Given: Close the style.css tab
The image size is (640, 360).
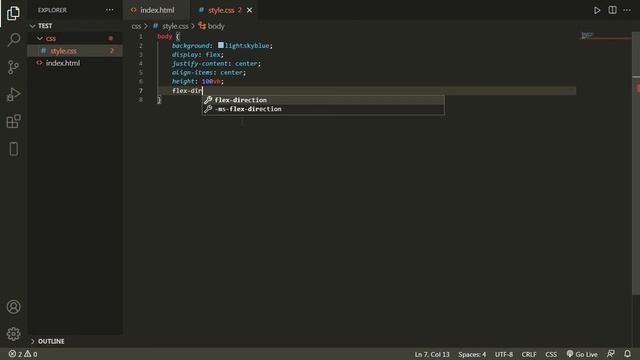Looking at the screenshot, I should [249, 10].
